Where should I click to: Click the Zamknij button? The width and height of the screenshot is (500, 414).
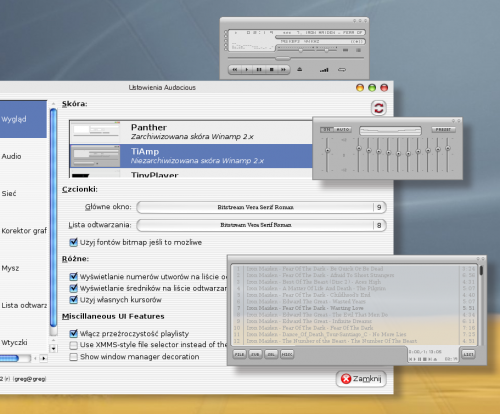click(361, 379)
